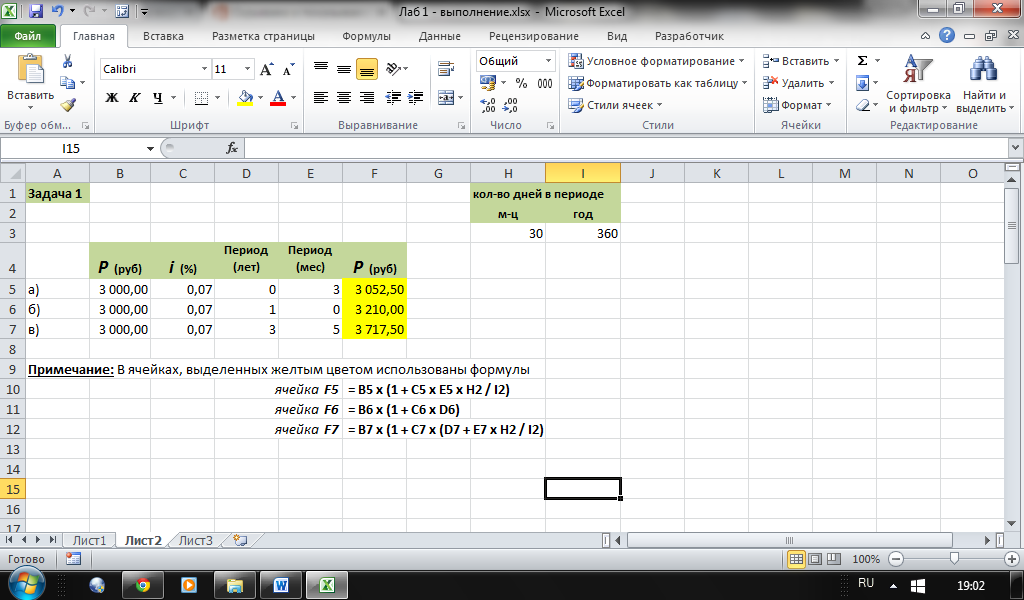Click the Стили ячеек button
This screenshot has width=1024, height=600.
[x=612, y=105]
